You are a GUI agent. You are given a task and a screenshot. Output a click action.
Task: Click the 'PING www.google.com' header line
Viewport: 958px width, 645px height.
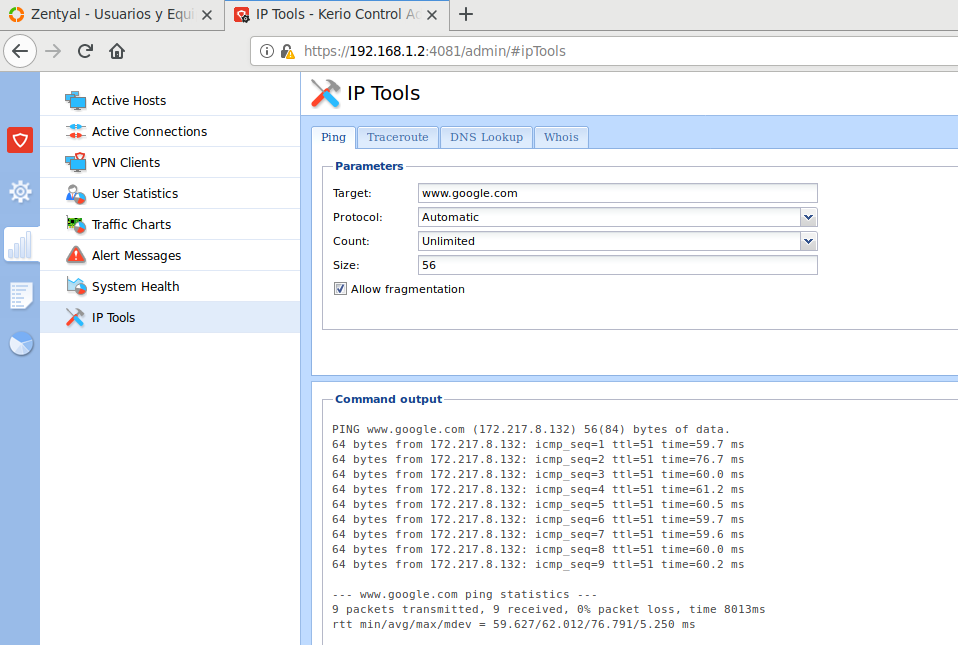(x=531, y=429)
